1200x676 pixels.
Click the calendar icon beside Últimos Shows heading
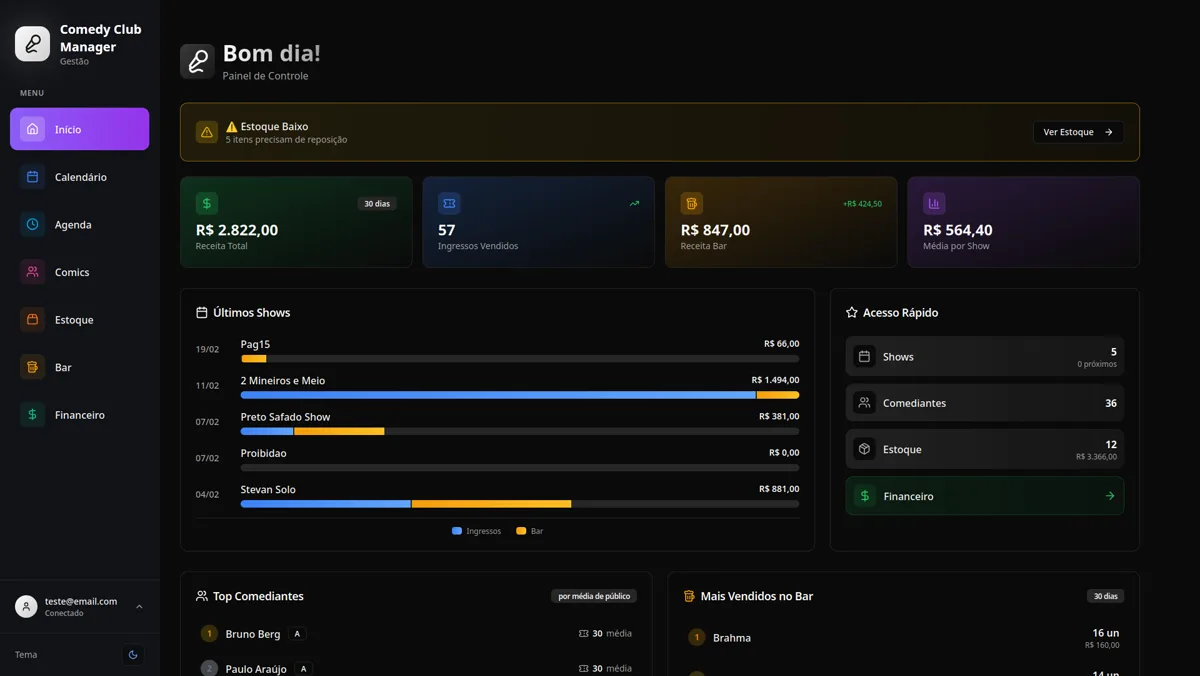pyautogui.click(x=202, y=313)
